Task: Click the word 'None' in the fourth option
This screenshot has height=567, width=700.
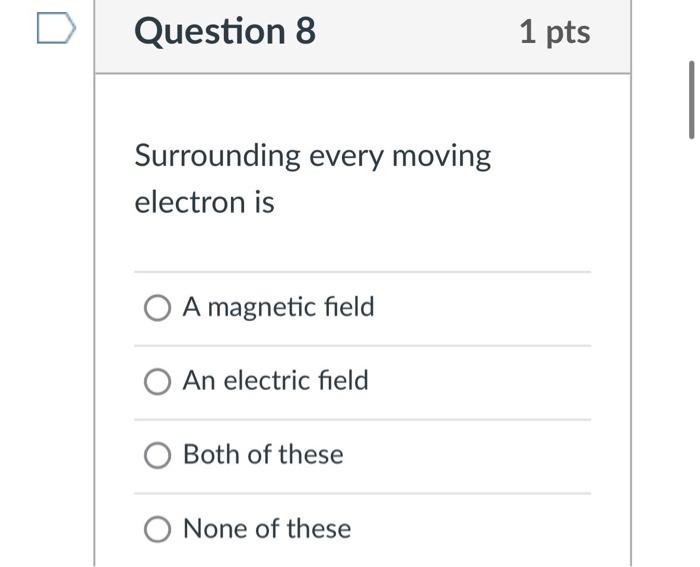Action: click(214, 529)
